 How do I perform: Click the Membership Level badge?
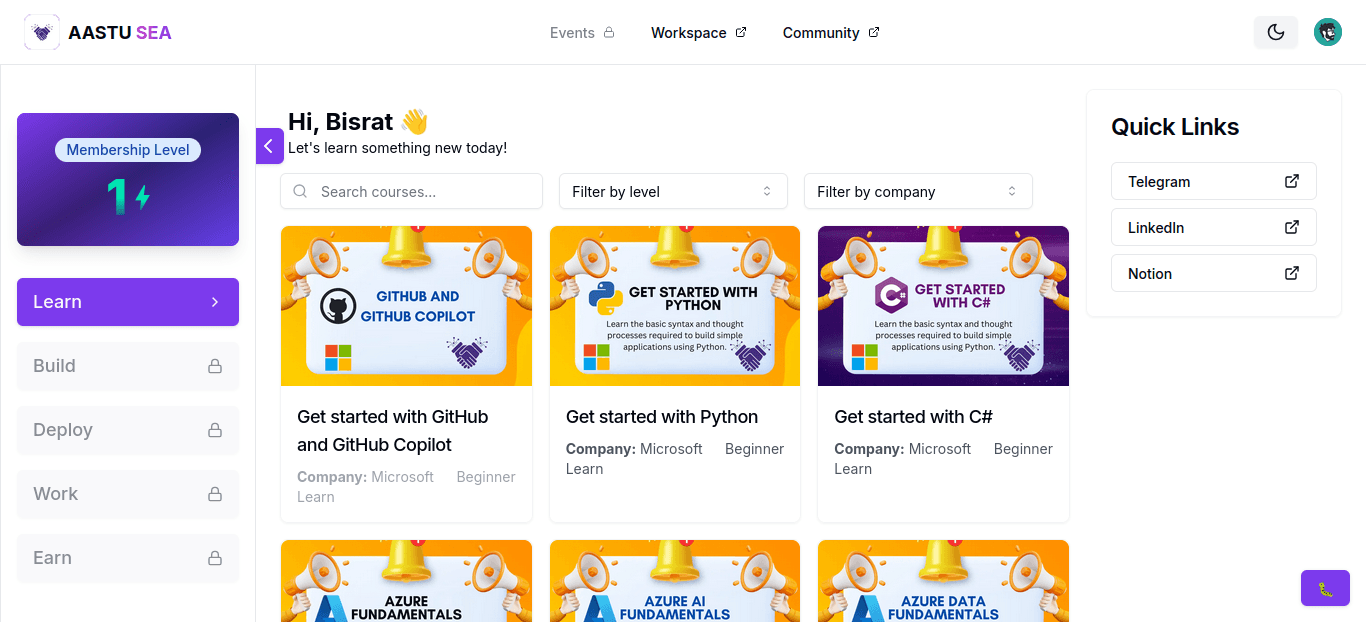tap(128, 150)
